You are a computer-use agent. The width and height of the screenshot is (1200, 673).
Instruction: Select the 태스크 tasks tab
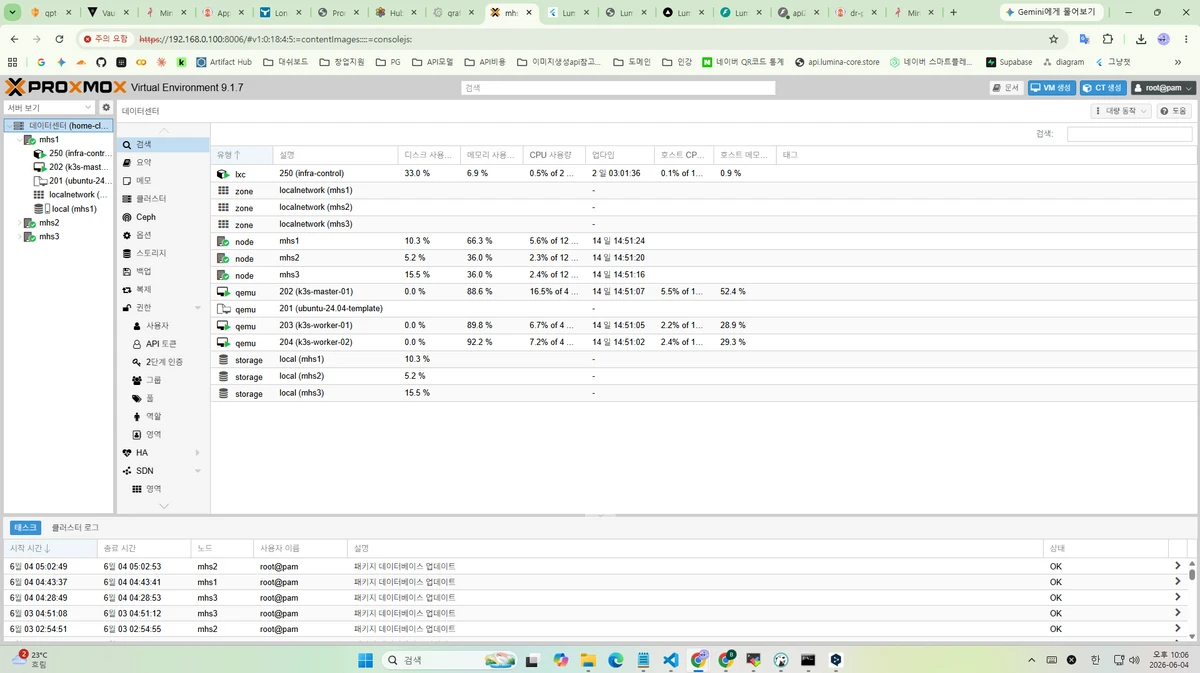coord(25,527)
